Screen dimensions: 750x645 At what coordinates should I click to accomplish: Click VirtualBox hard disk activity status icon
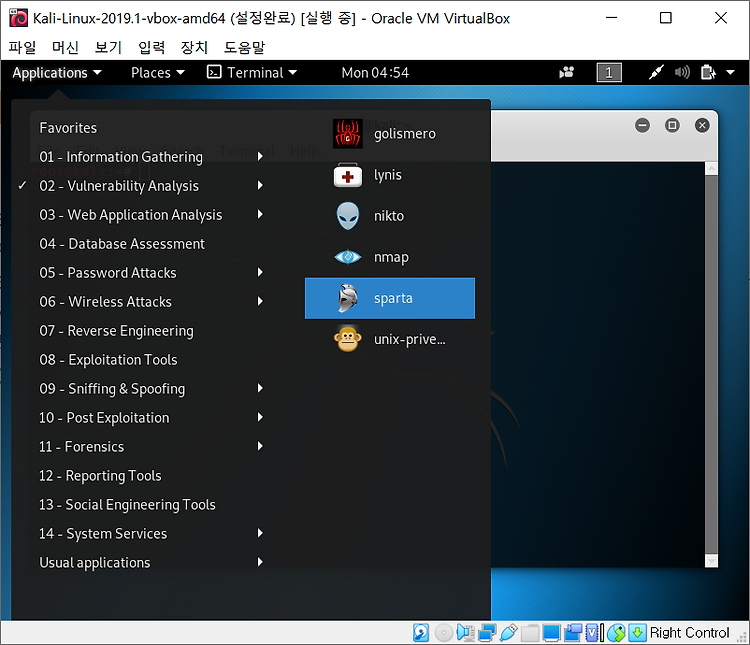421,633
